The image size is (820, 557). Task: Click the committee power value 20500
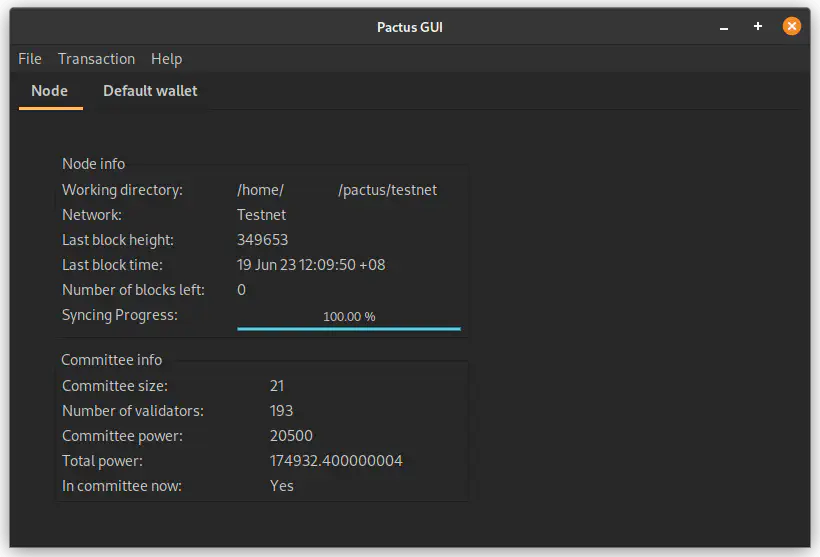tap(291, 436)
